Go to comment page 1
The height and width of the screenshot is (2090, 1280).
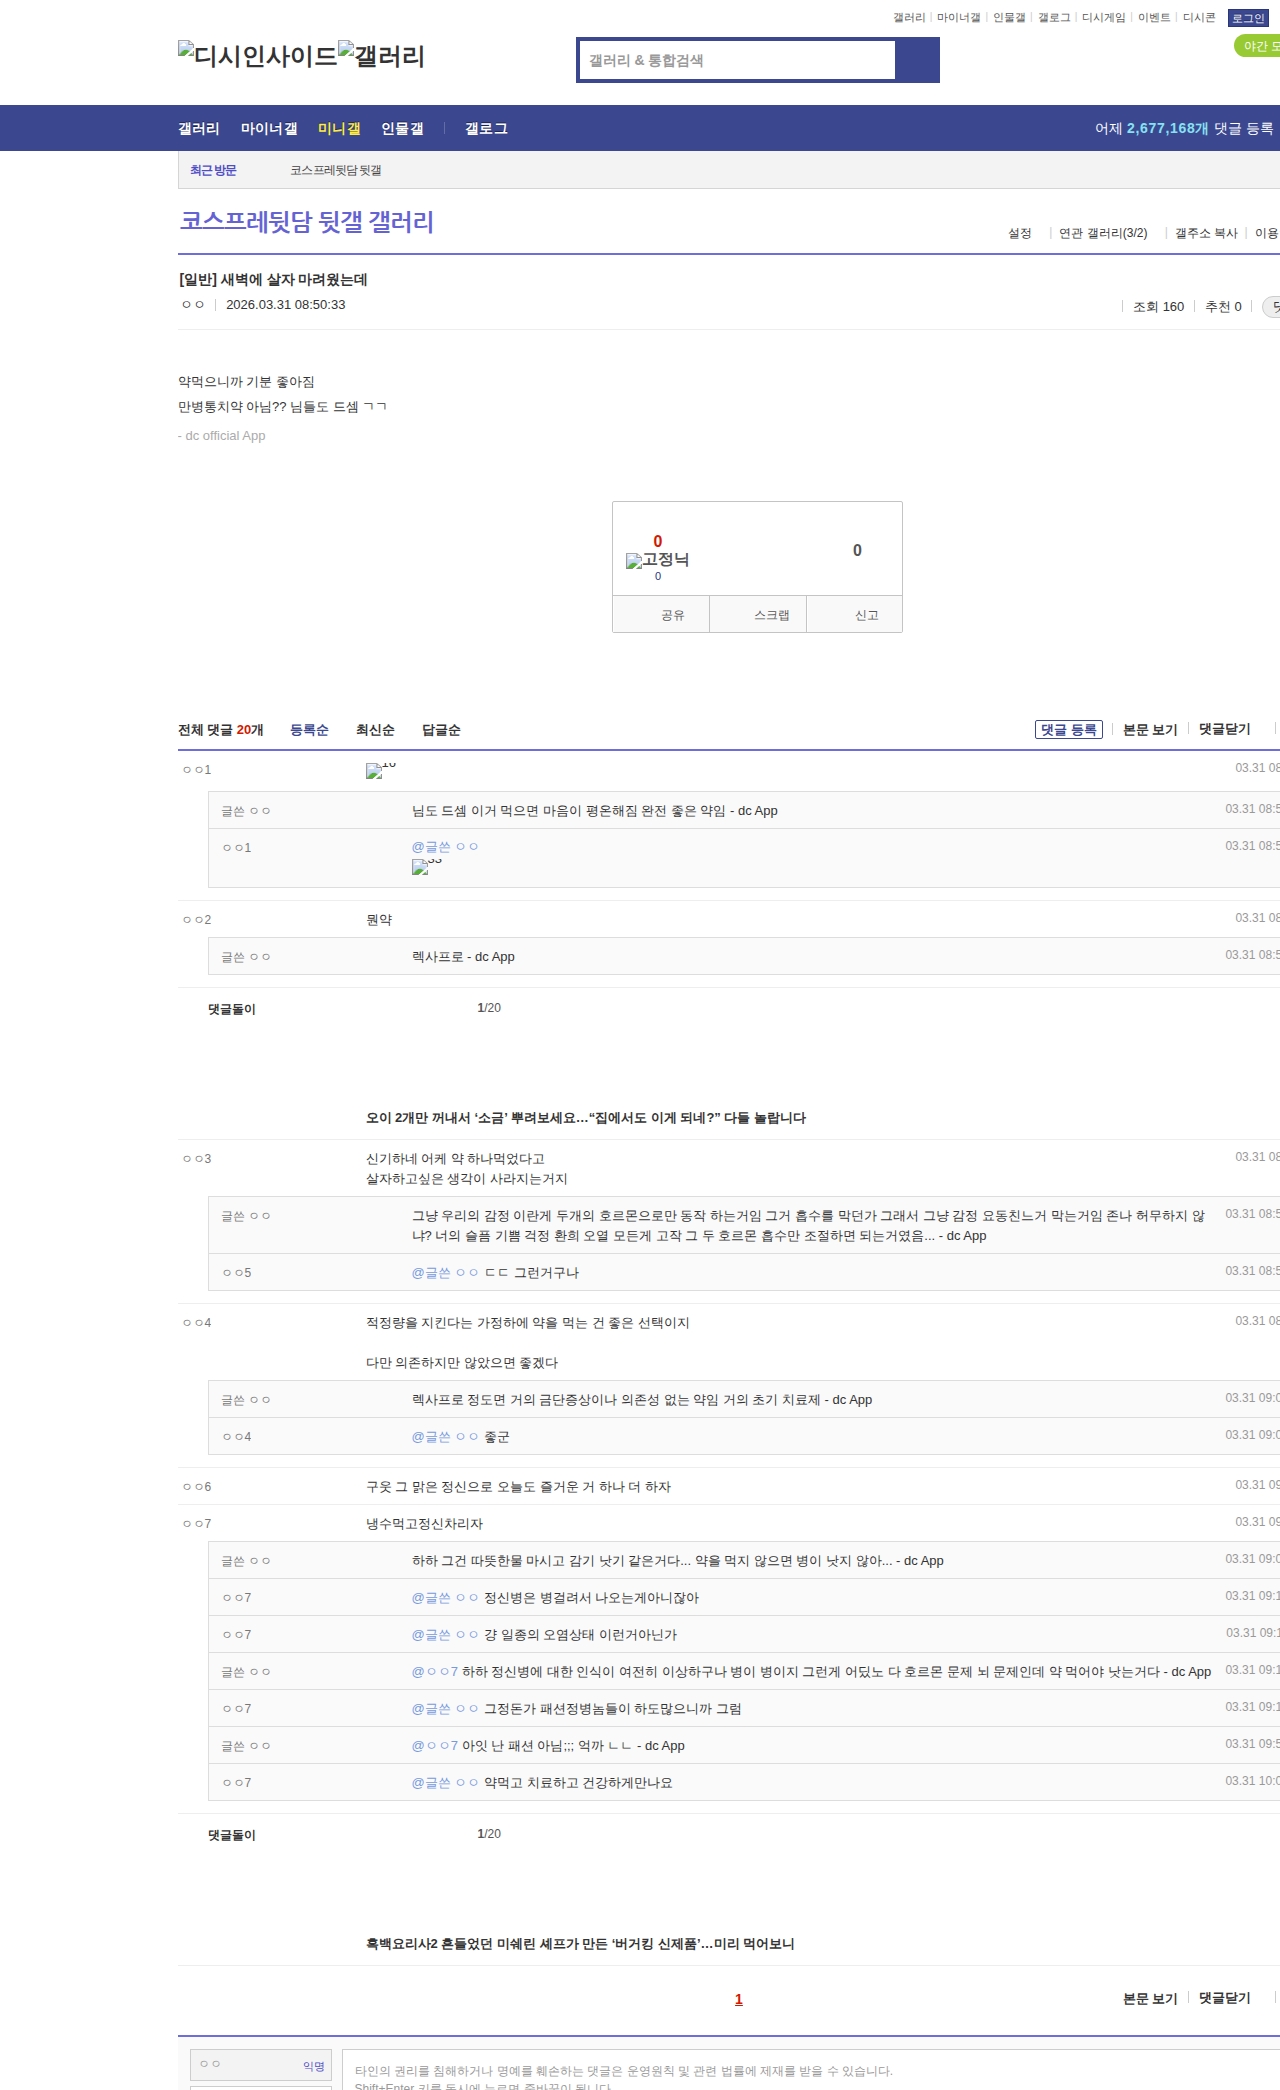[x=739, y=1999]
